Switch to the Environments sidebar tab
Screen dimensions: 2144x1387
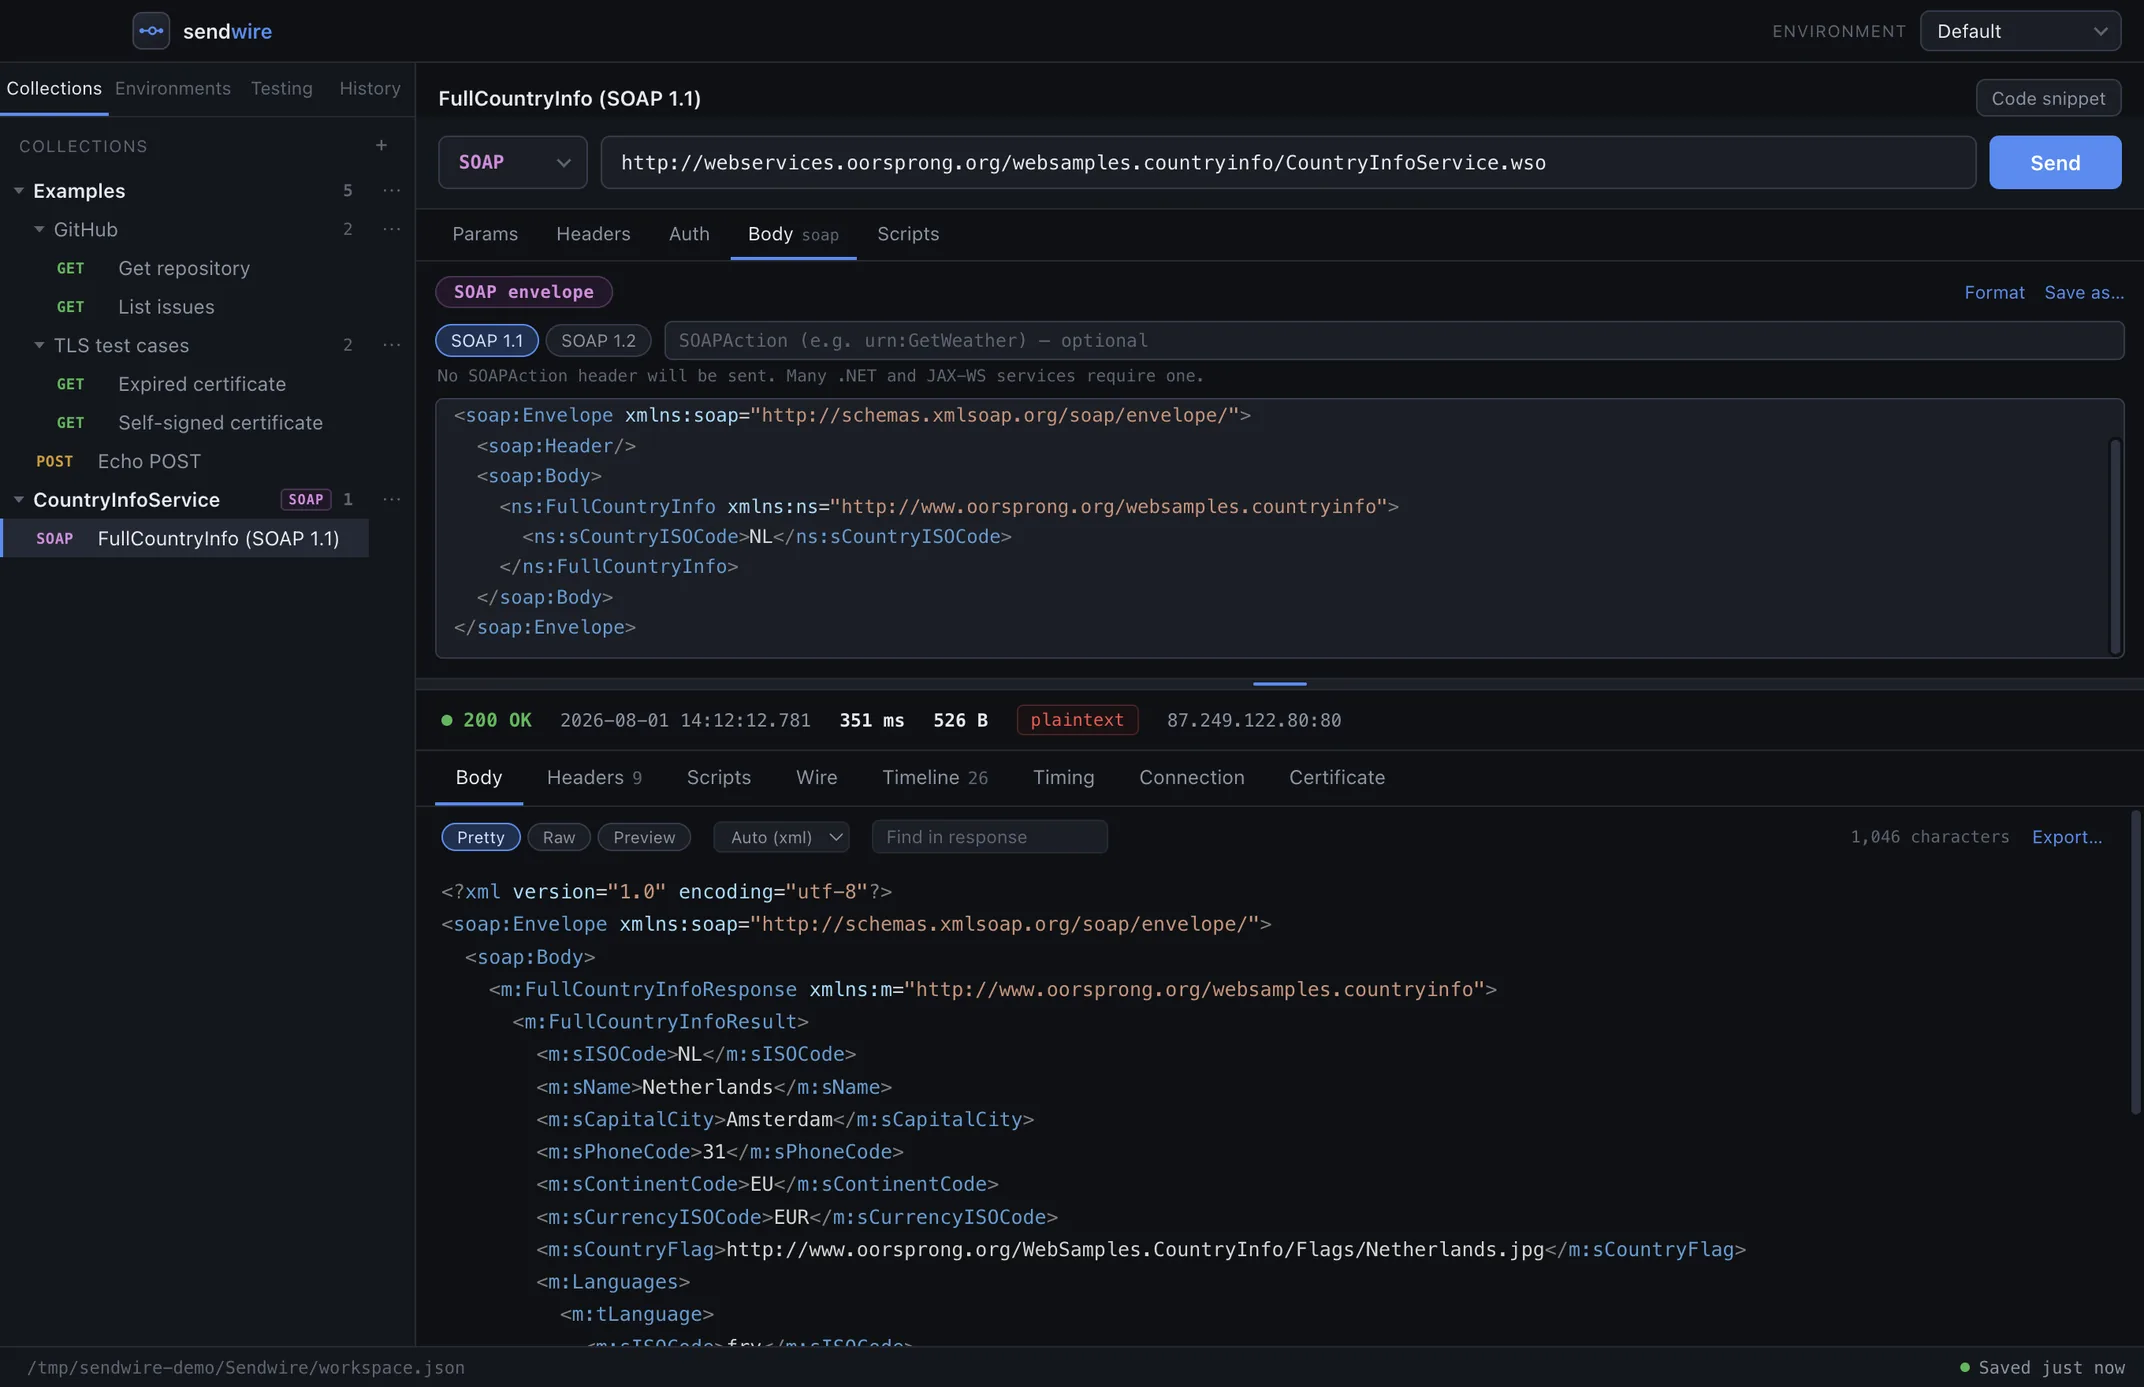(173, 89)
